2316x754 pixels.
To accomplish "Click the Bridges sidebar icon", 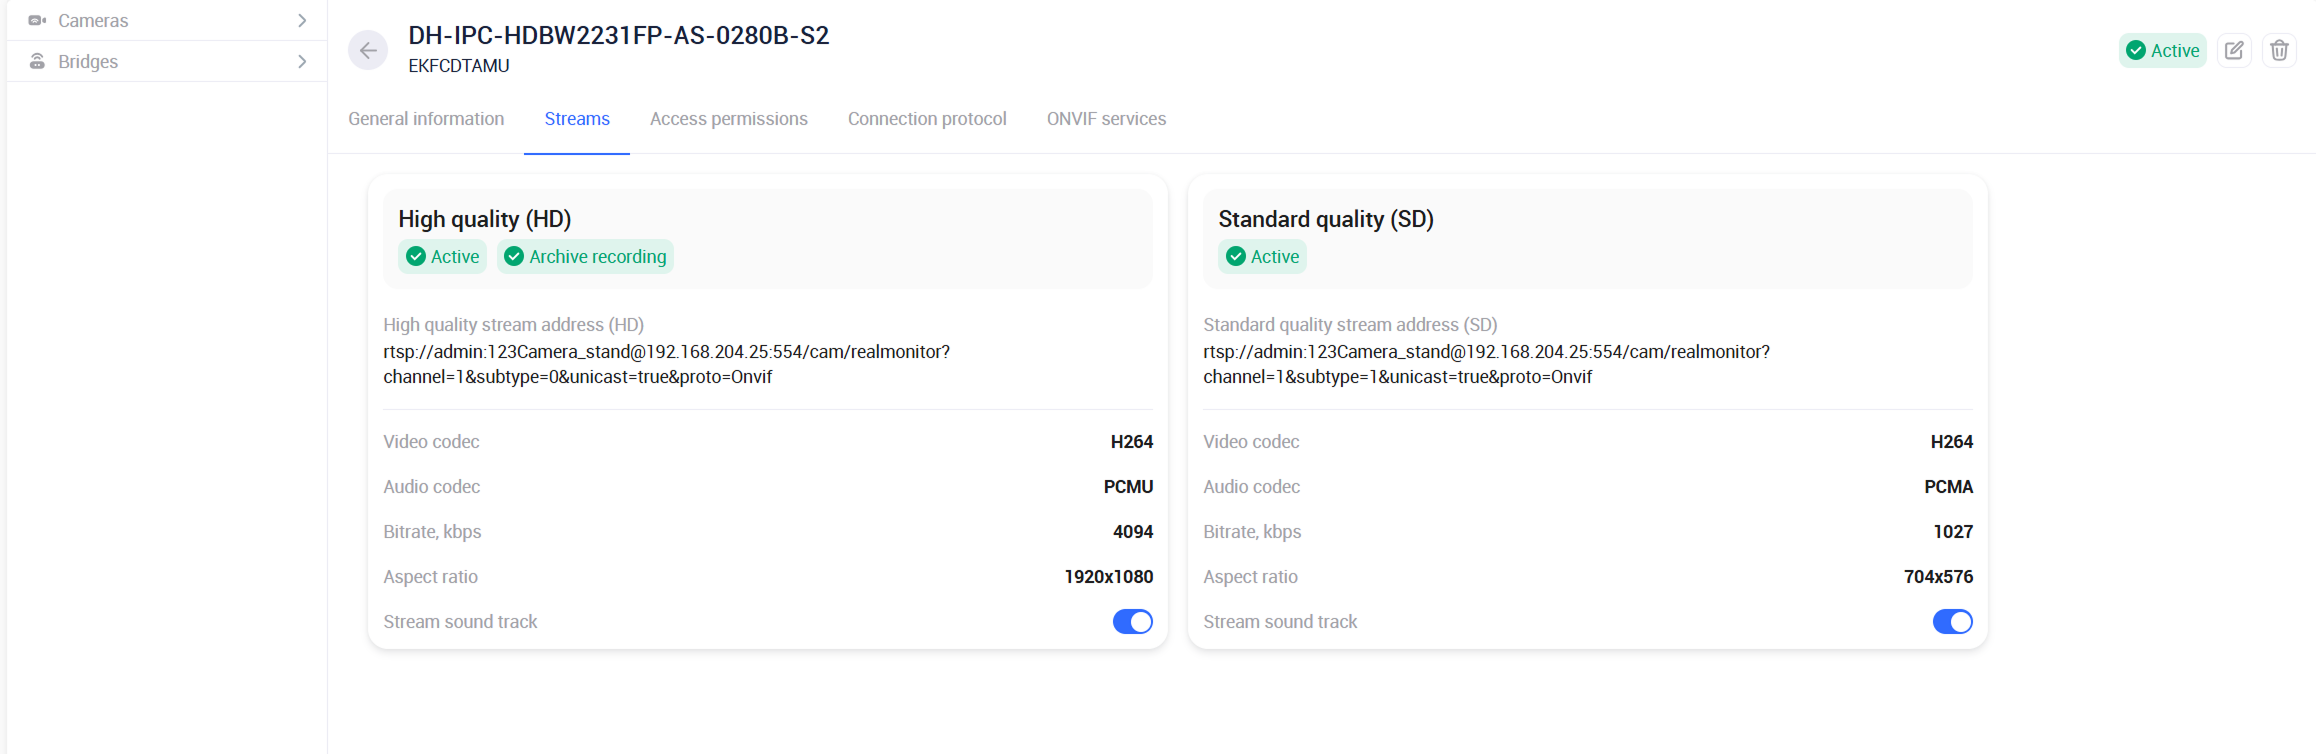I will [x=37, y=61].
